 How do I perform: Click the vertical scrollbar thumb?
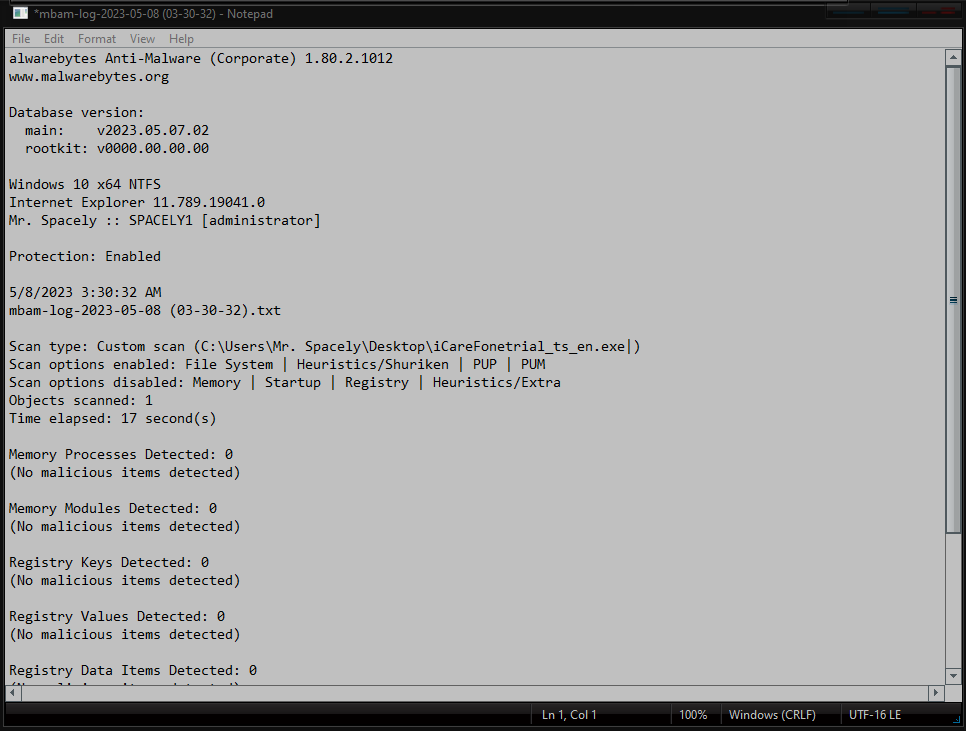[953, 300]
